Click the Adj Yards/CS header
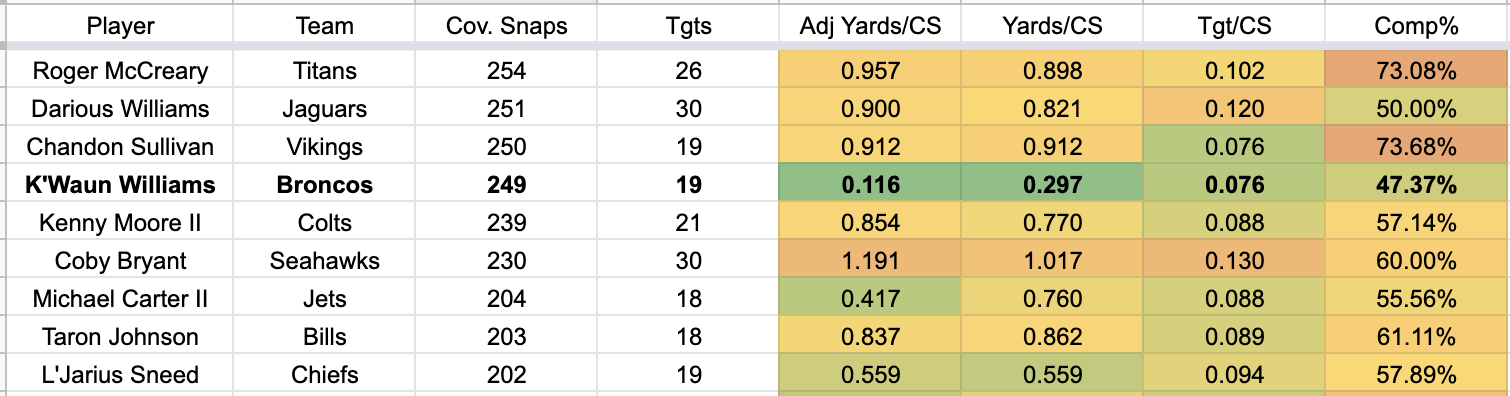The height and width of the screenshot is (396, 1510). click(870, 26)
